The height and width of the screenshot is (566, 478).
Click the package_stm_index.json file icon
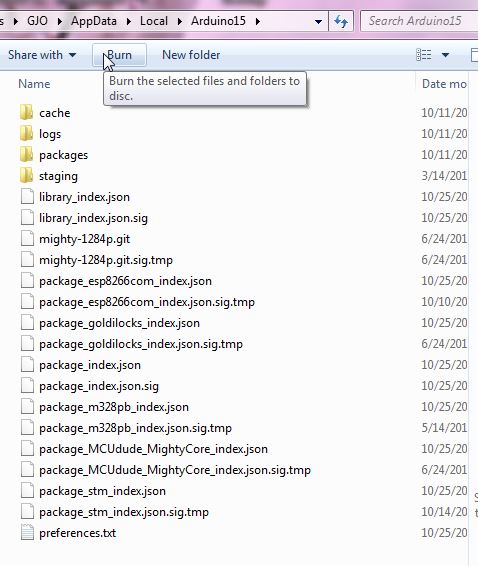pyautogui.click(x=27, y=491)
